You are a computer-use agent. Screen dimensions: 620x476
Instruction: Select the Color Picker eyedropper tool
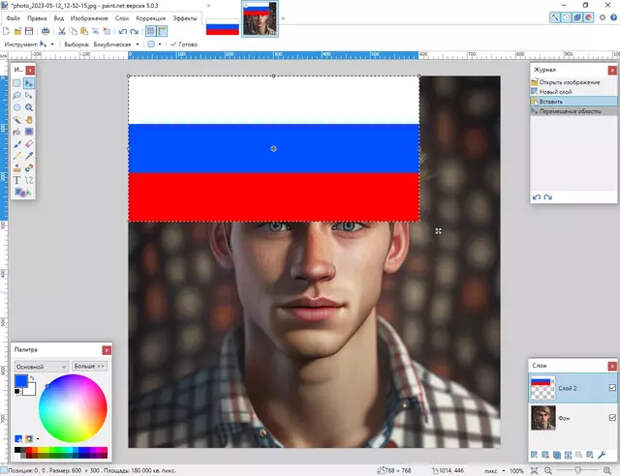click(28, 156)
